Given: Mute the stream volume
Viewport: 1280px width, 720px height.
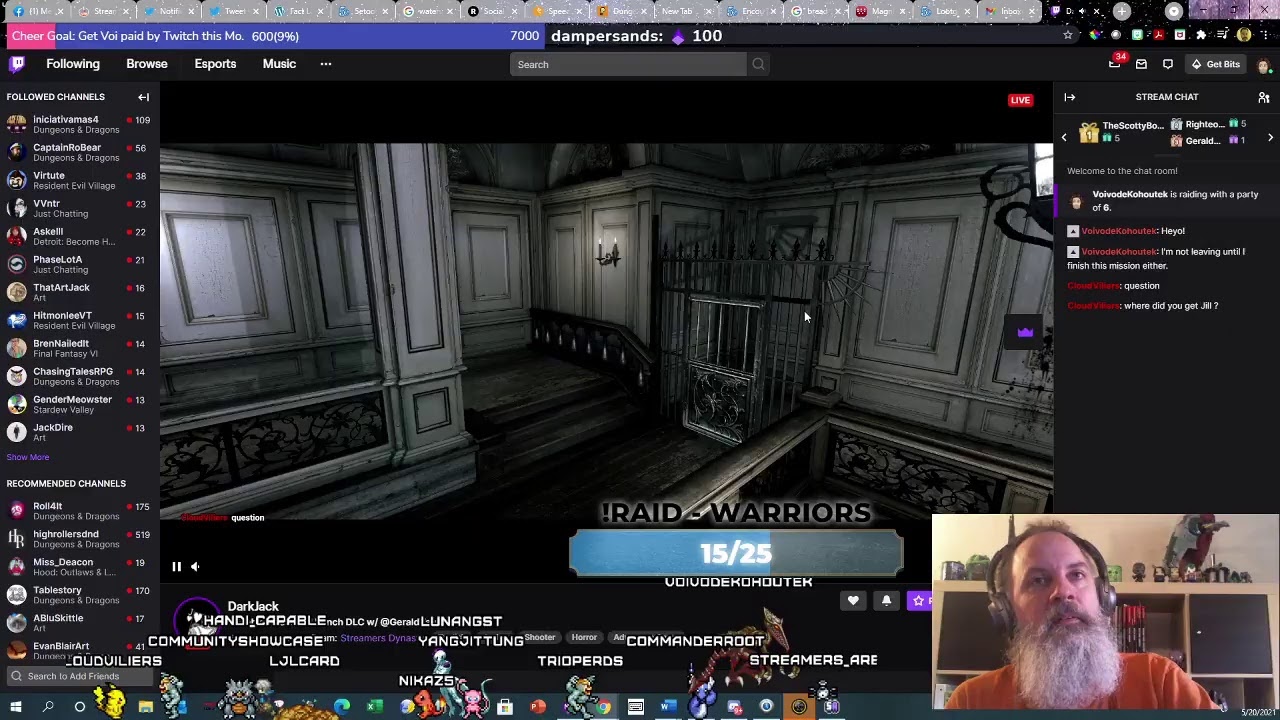Looking at the screenshot, I should [195, 567].
